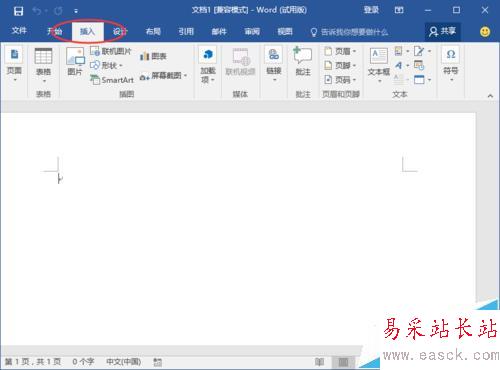Insert a chart with 图表
This screenshot has width=500, height=370.
pyautogui.click(x=153, y=56)
